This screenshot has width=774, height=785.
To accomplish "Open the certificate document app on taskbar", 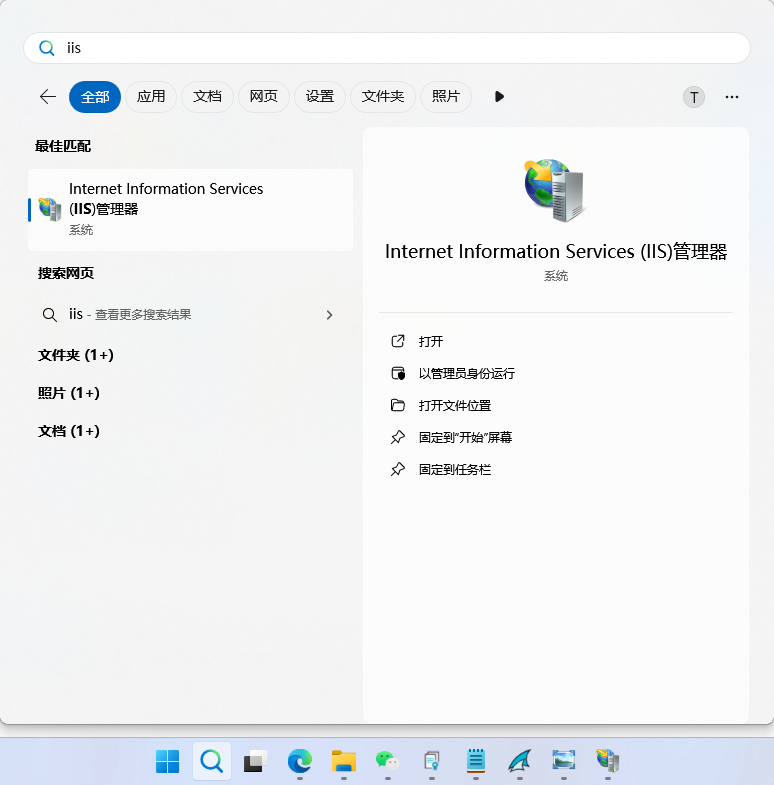I will (x=432, y=761).
